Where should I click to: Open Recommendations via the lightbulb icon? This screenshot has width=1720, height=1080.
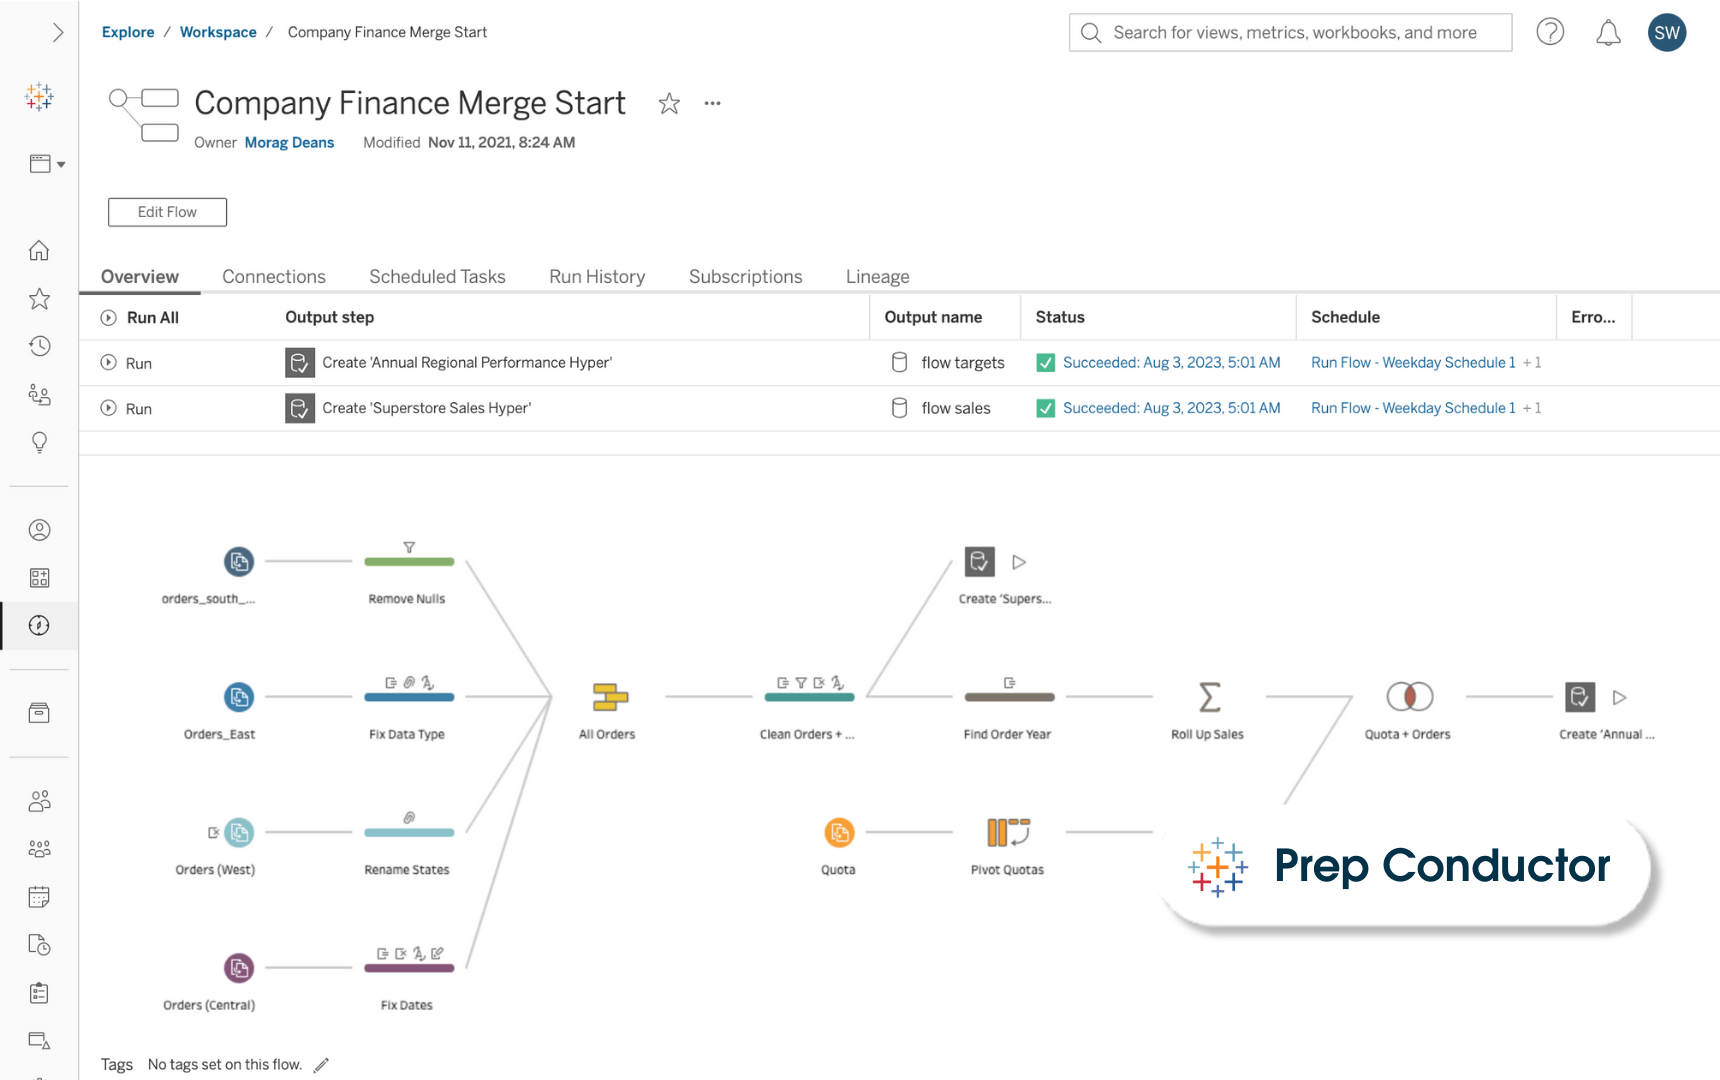pos(39,442)
